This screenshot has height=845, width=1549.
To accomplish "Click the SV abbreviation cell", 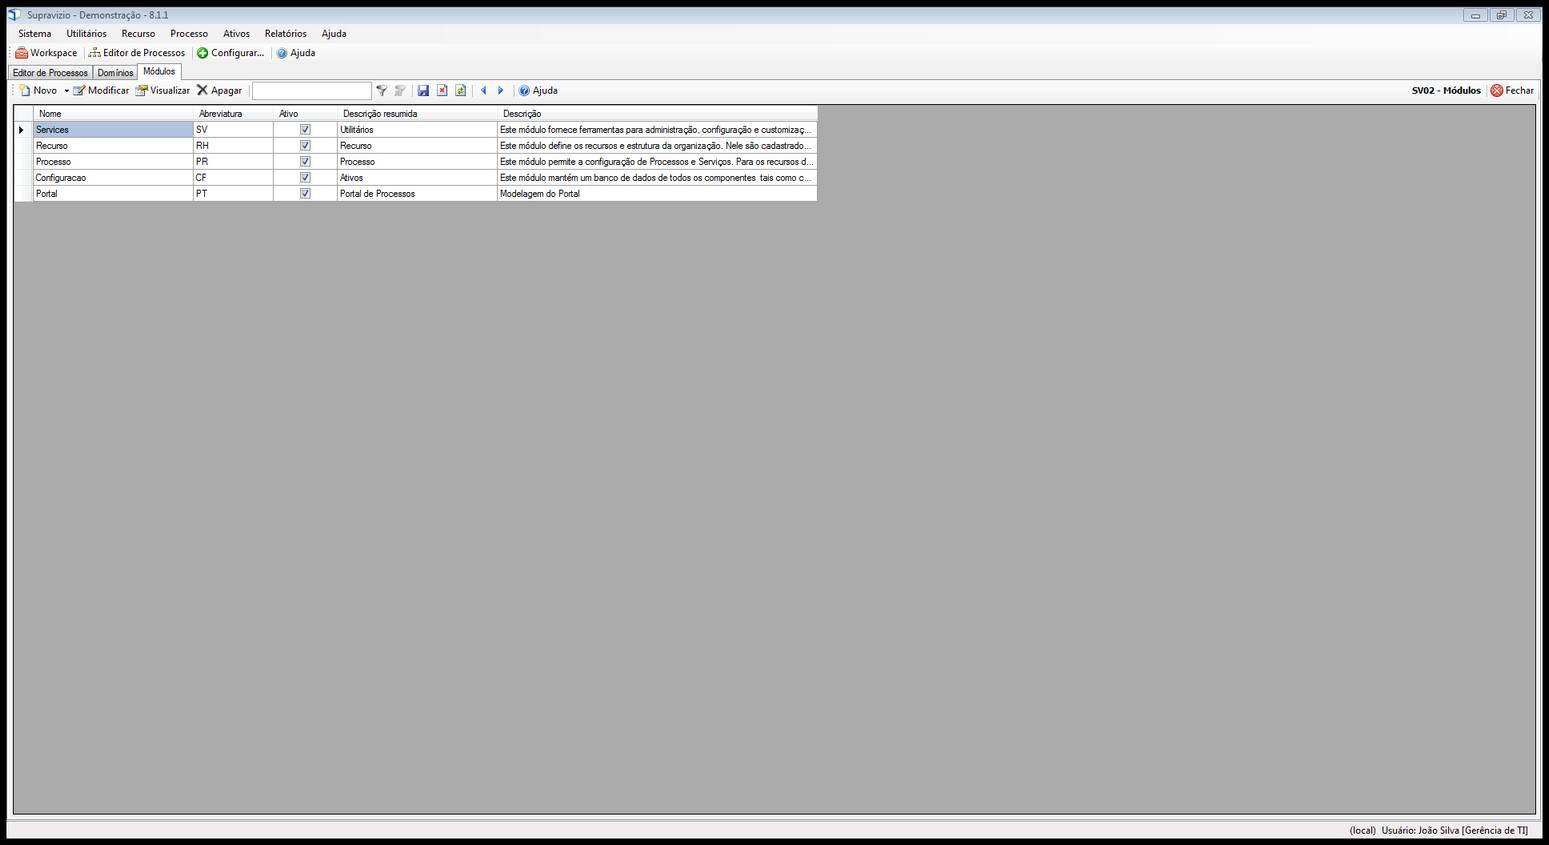I will point(233,130).
